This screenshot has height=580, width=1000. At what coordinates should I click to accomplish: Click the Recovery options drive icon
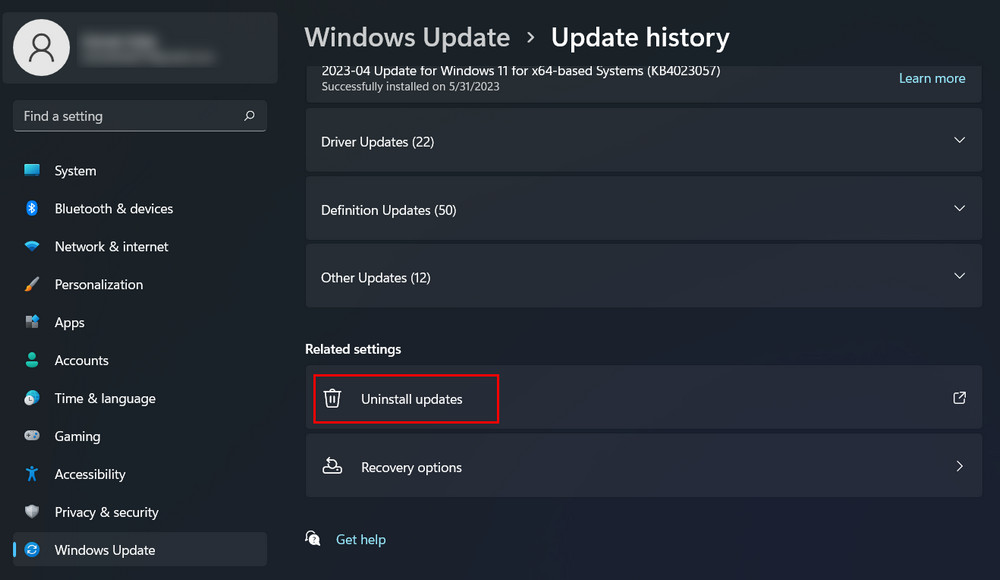332,466
